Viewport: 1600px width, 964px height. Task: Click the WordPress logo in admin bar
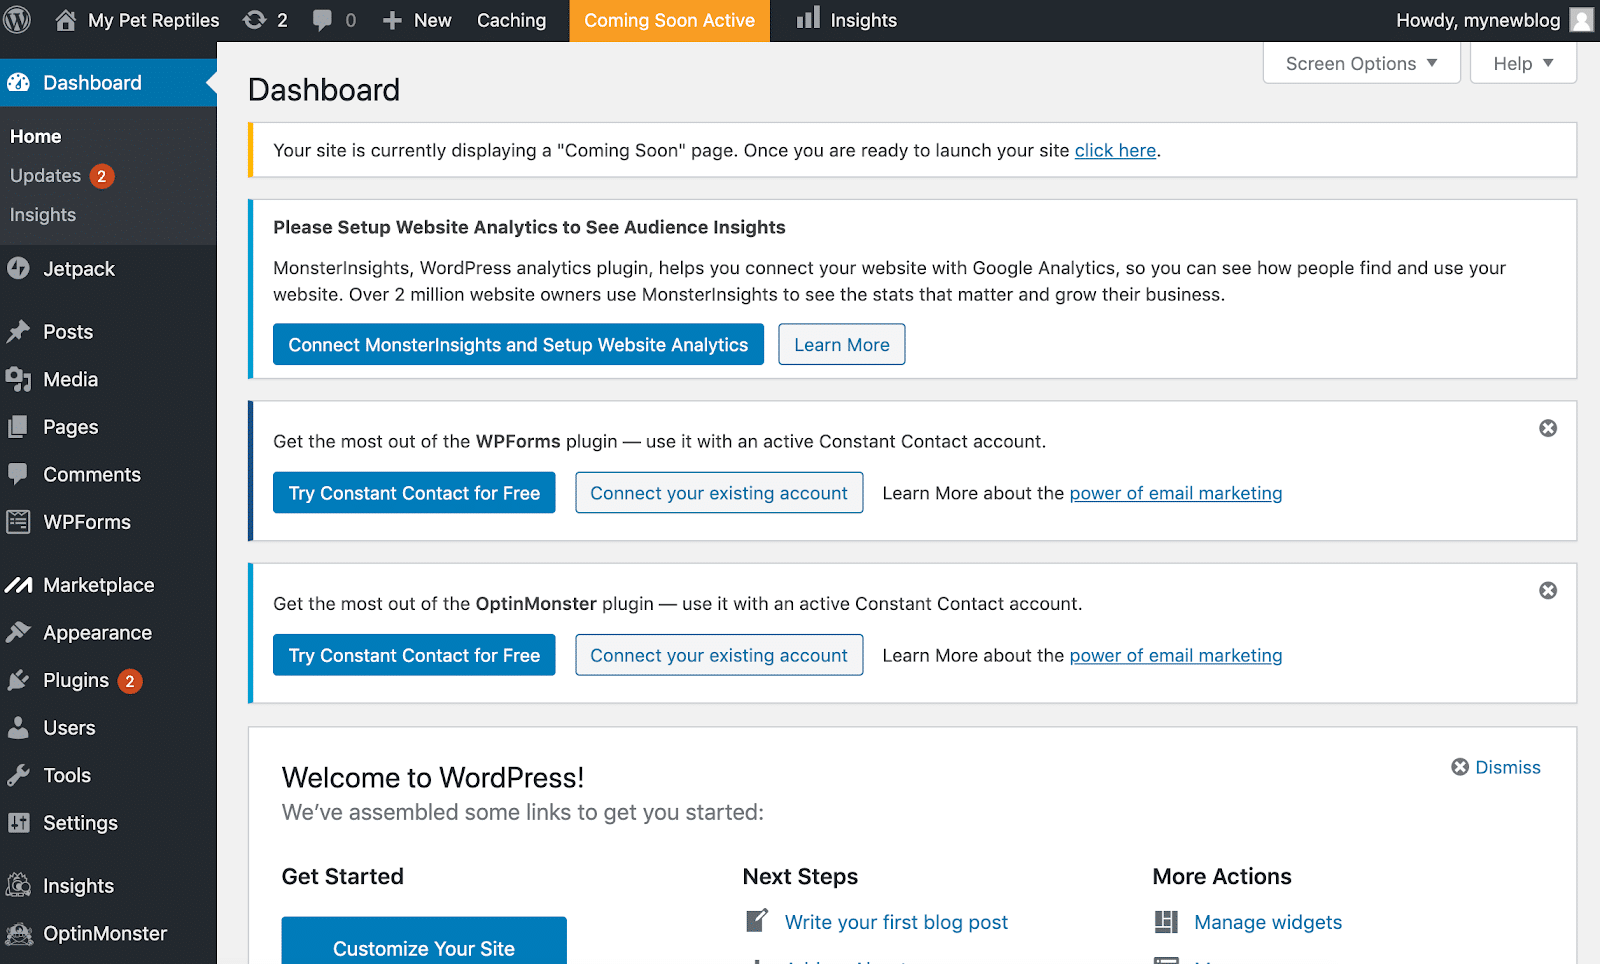click(x=18, y=20)
